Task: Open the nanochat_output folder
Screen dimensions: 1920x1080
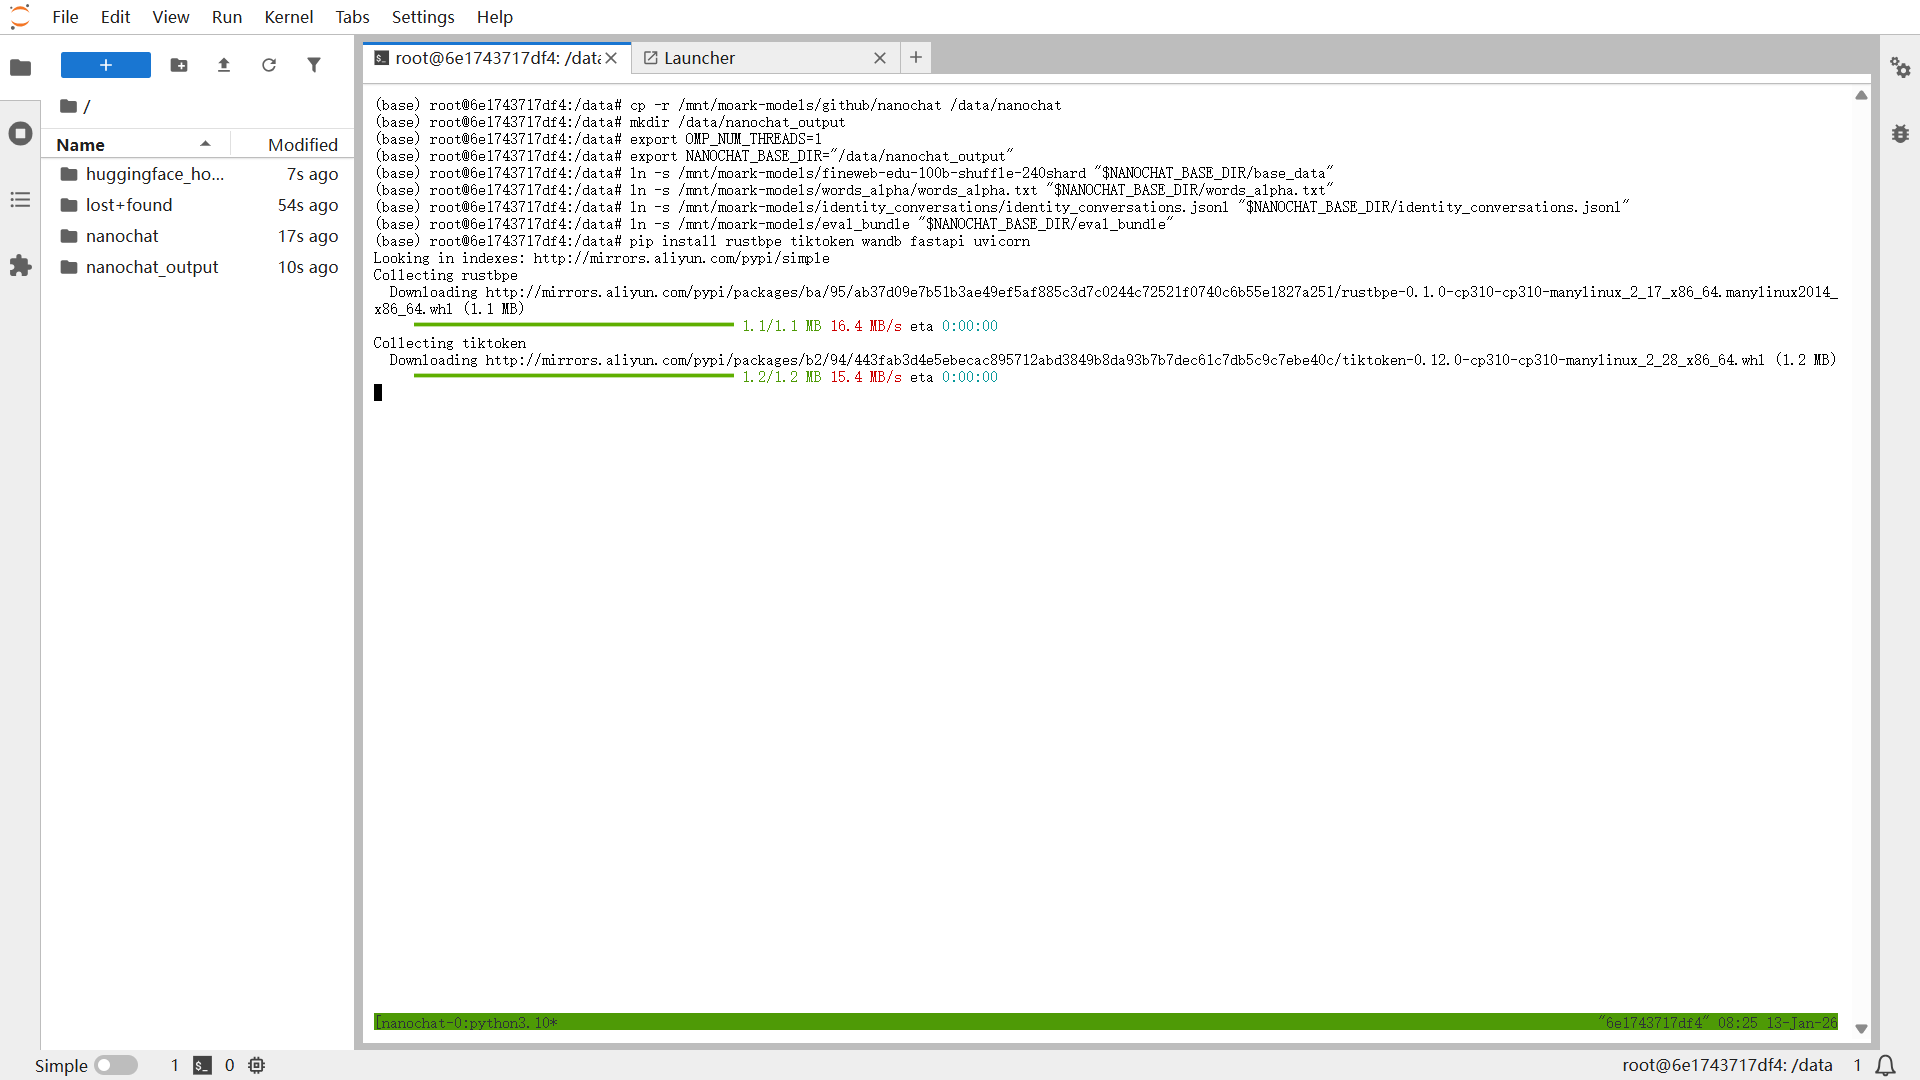Action: [152, 267]
